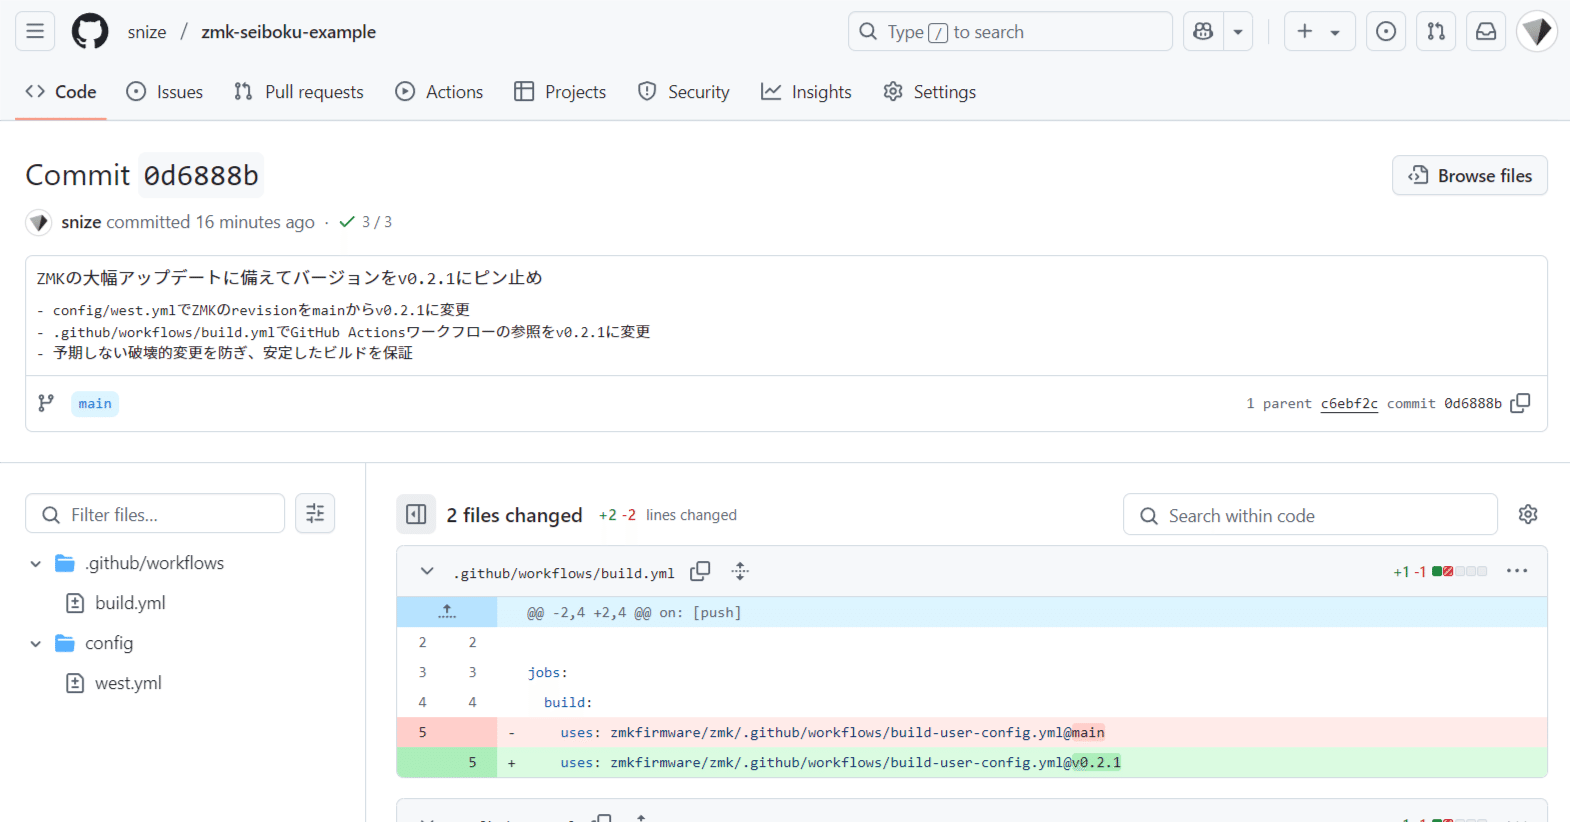Focus the Filter files input
Image resolution: width=1570 pixels, height=822 pixels.
coord(155,514)
